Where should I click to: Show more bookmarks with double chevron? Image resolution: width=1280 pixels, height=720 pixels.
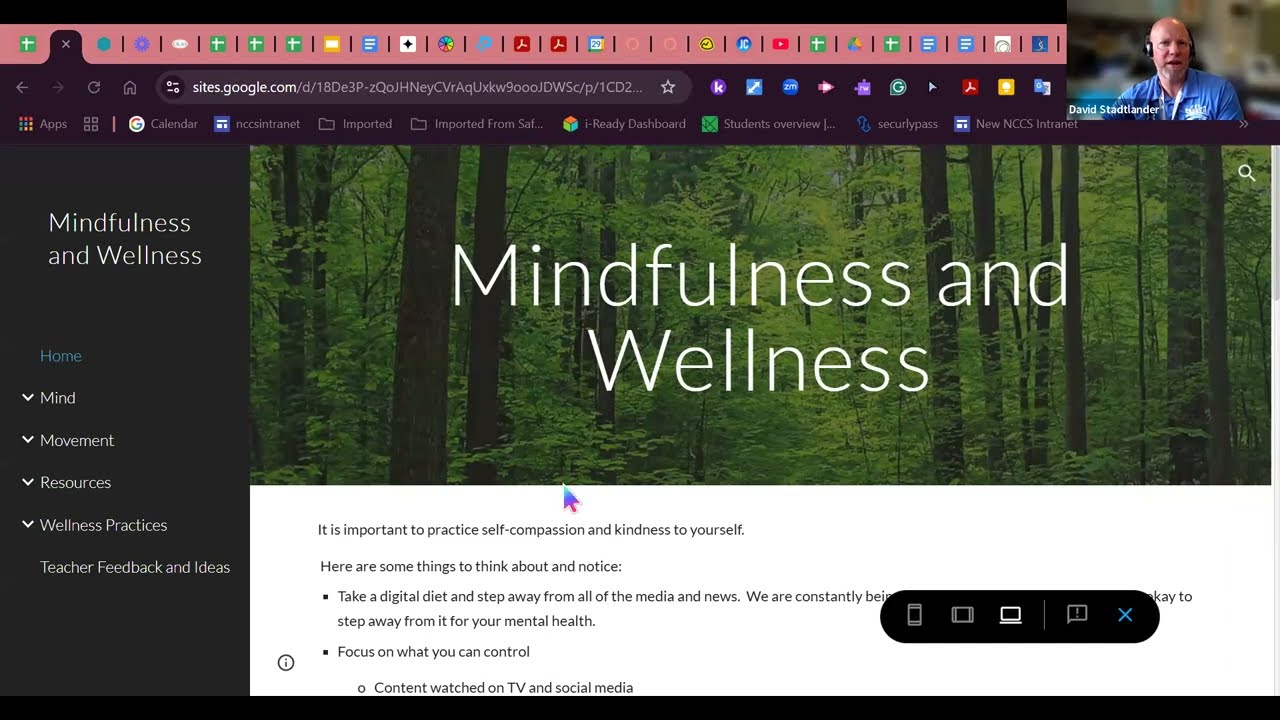(x=1243, y=124)
